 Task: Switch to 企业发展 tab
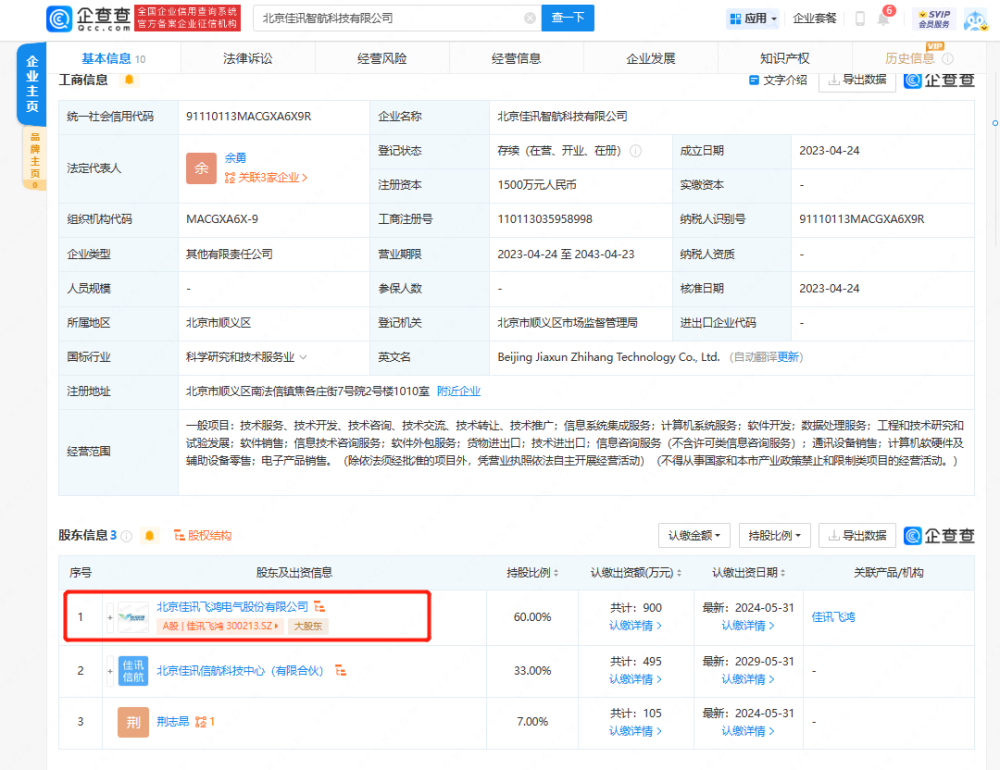pos(651,59)
